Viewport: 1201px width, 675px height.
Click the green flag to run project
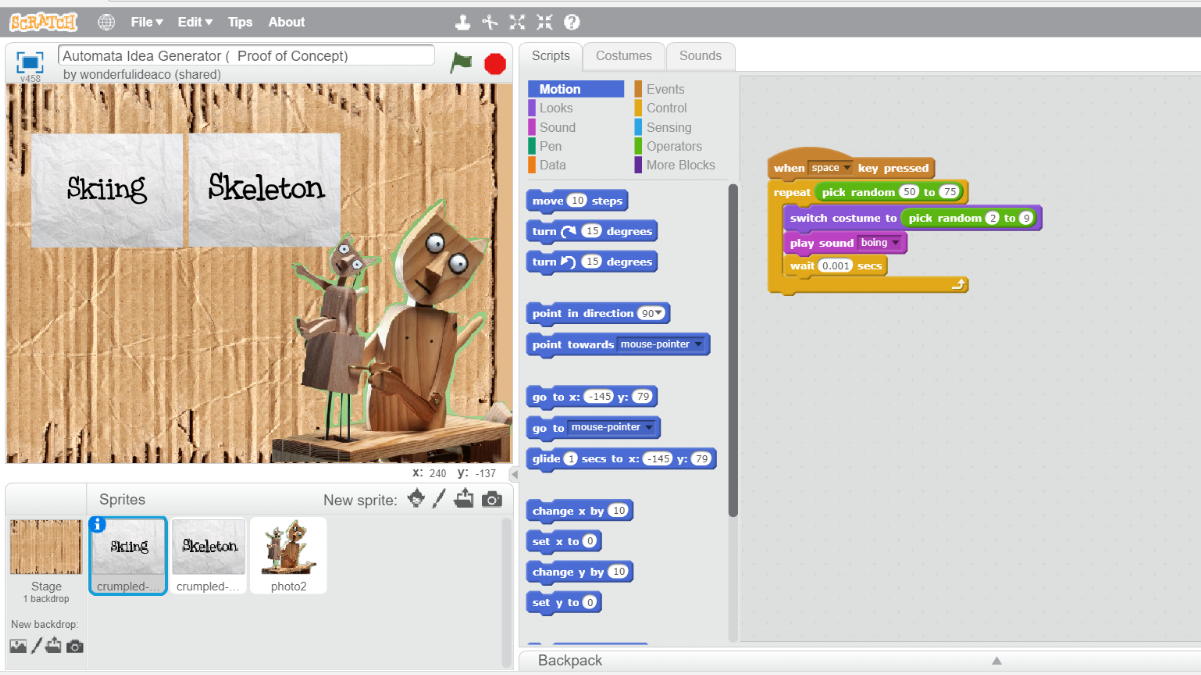coord(461,63)
